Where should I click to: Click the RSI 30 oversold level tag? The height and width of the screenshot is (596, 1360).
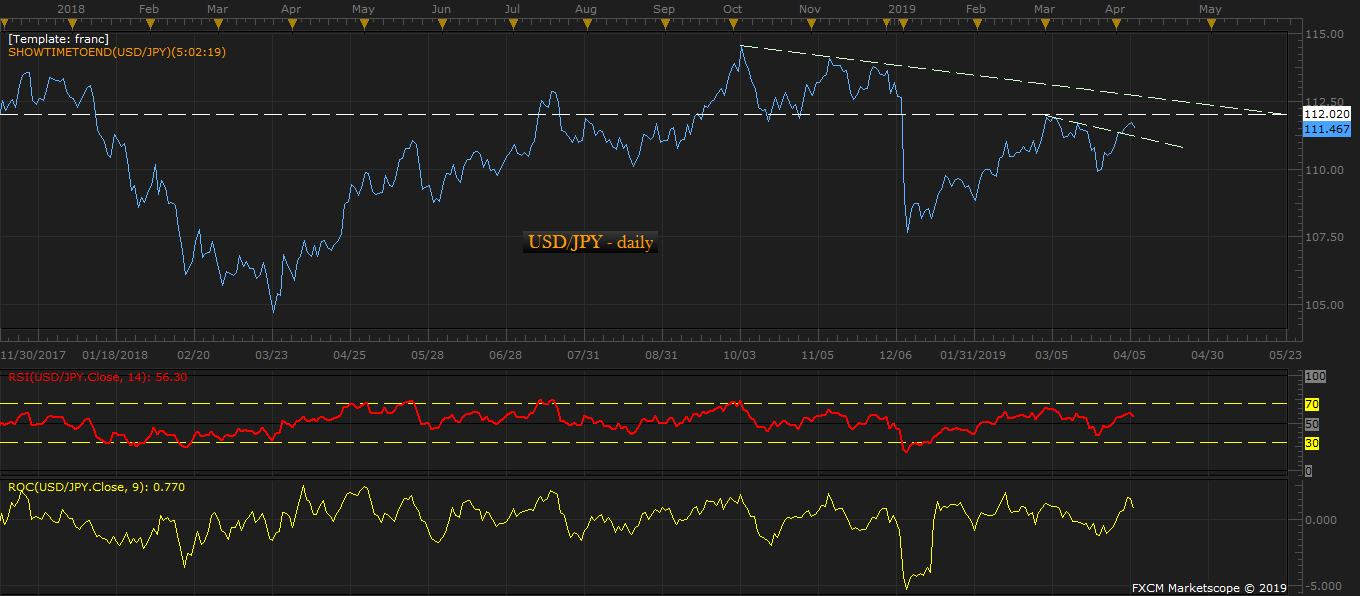coord(1311,442)
